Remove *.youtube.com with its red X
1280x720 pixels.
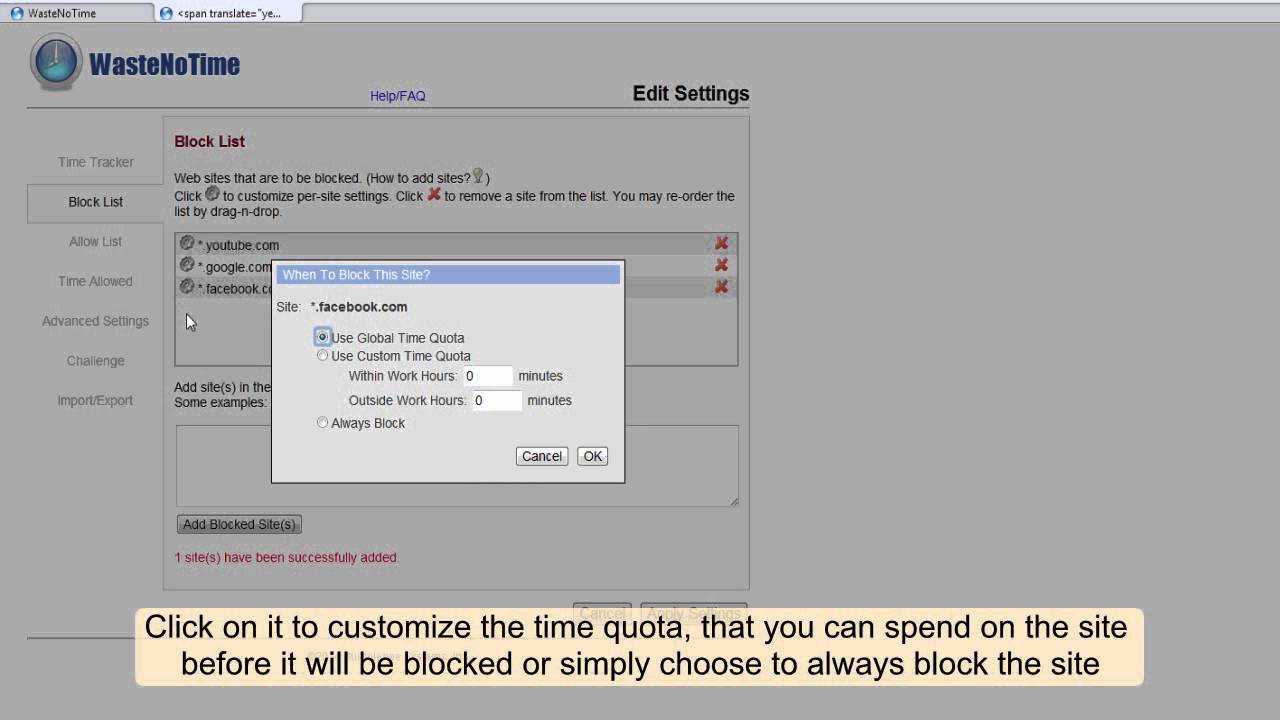(x=721, y=243)
